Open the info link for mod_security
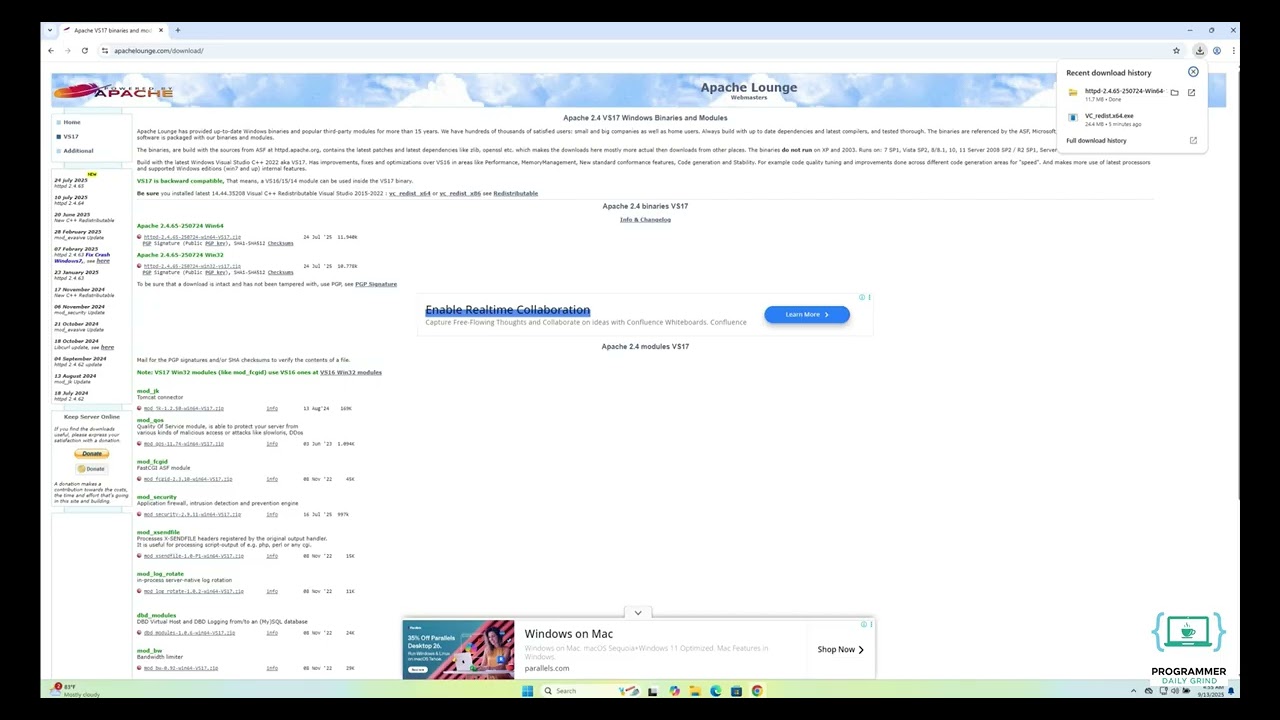Screen dimensions: 1280x720 click(272, 515)
